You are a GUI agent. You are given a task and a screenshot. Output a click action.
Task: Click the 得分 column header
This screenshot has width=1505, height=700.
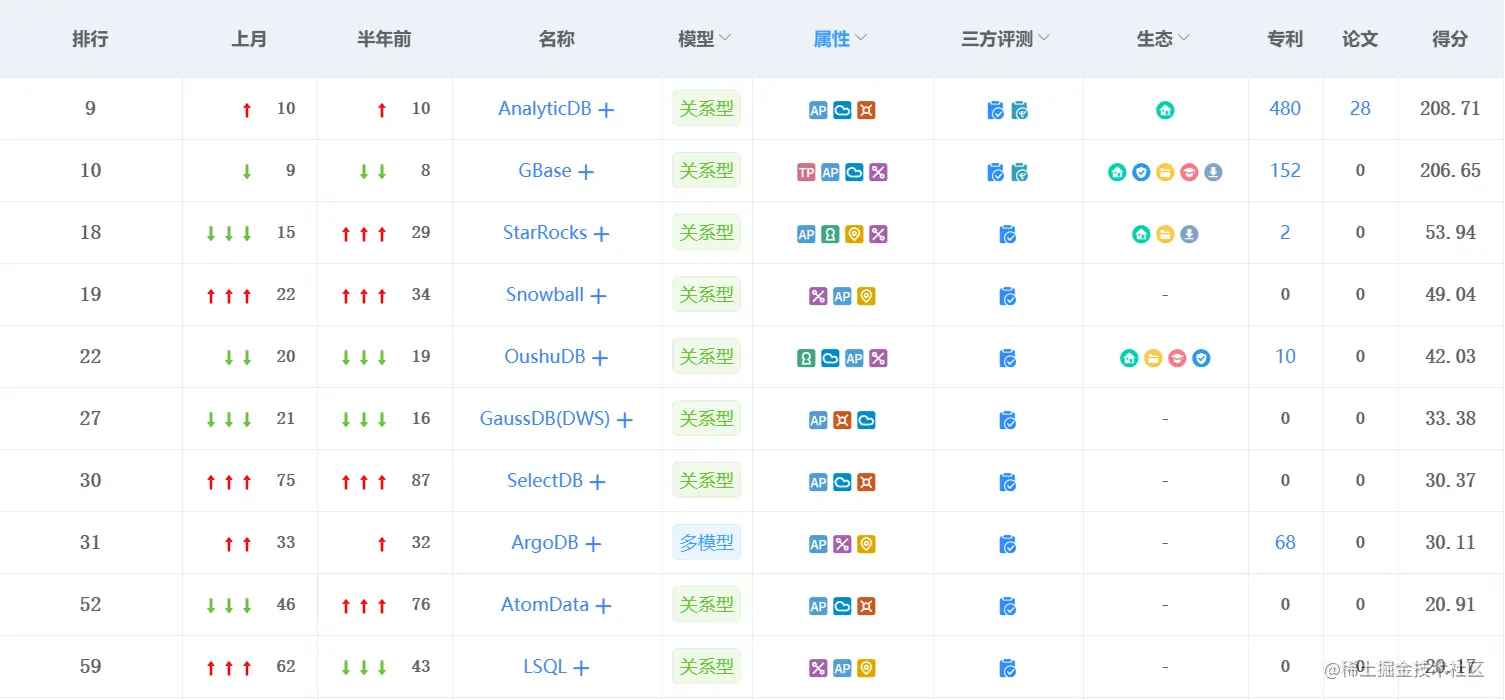click(x=1450, y=39)
